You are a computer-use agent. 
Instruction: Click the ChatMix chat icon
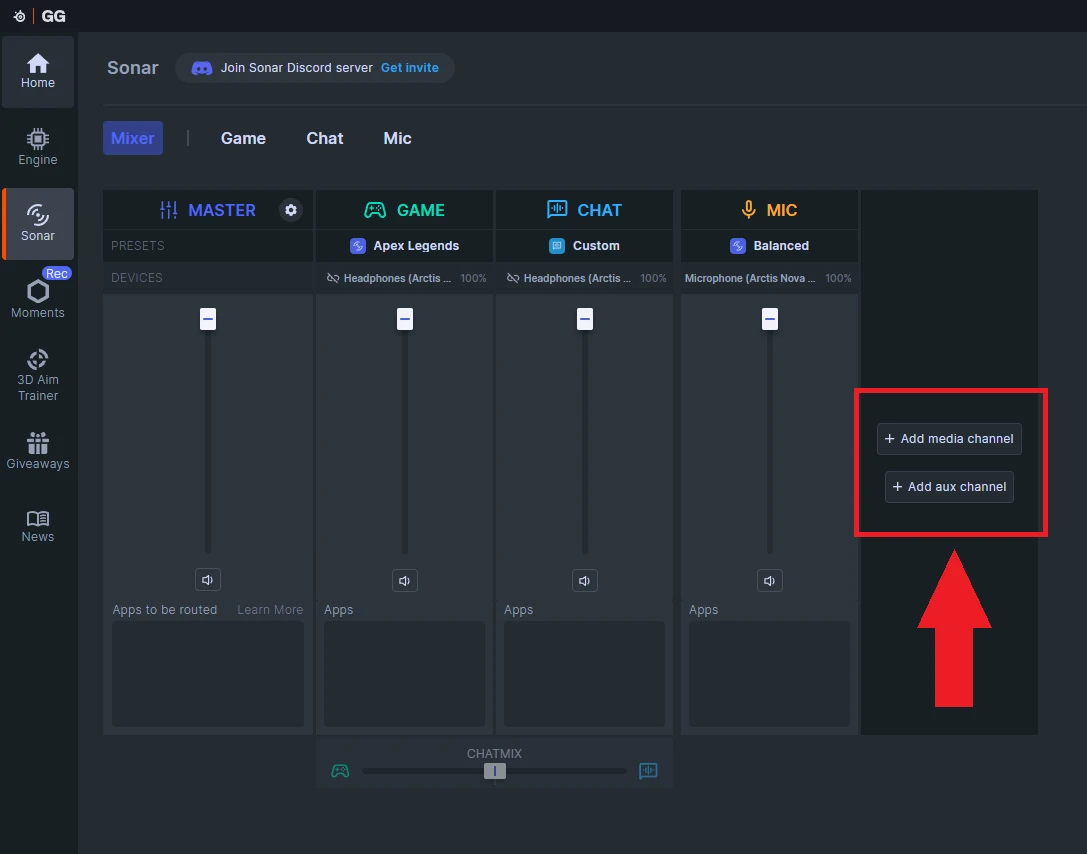click(648, 771)
